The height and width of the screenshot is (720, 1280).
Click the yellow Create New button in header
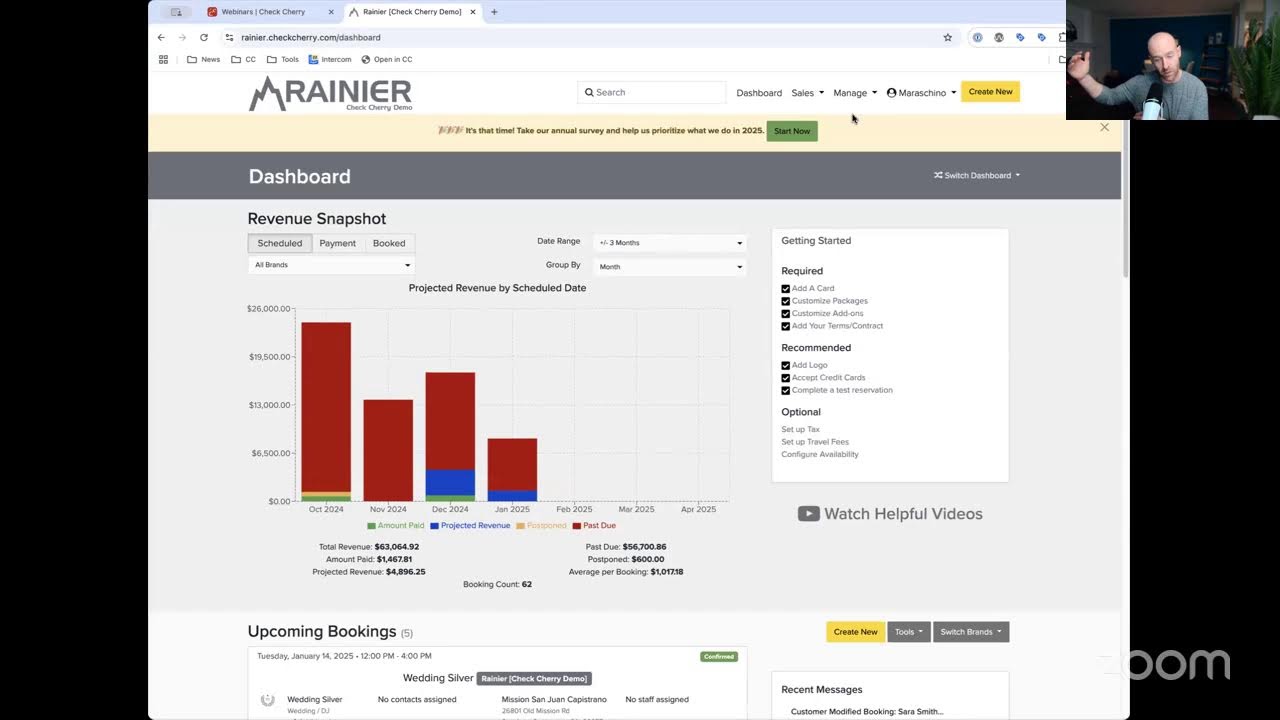[990, 92]
